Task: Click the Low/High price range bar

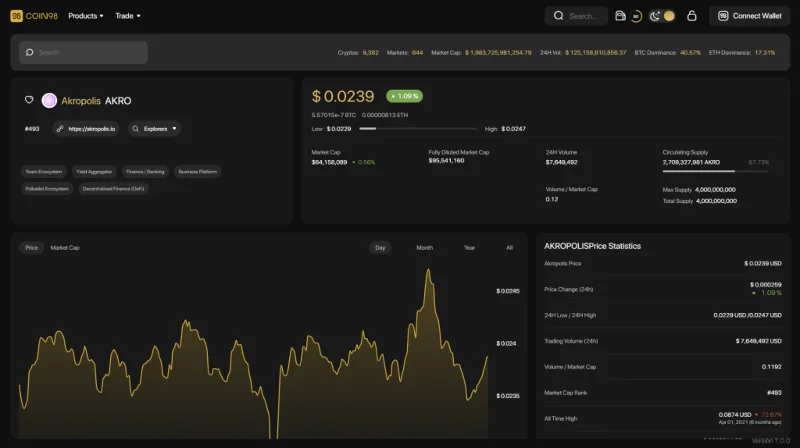Action: click(417, 129)
